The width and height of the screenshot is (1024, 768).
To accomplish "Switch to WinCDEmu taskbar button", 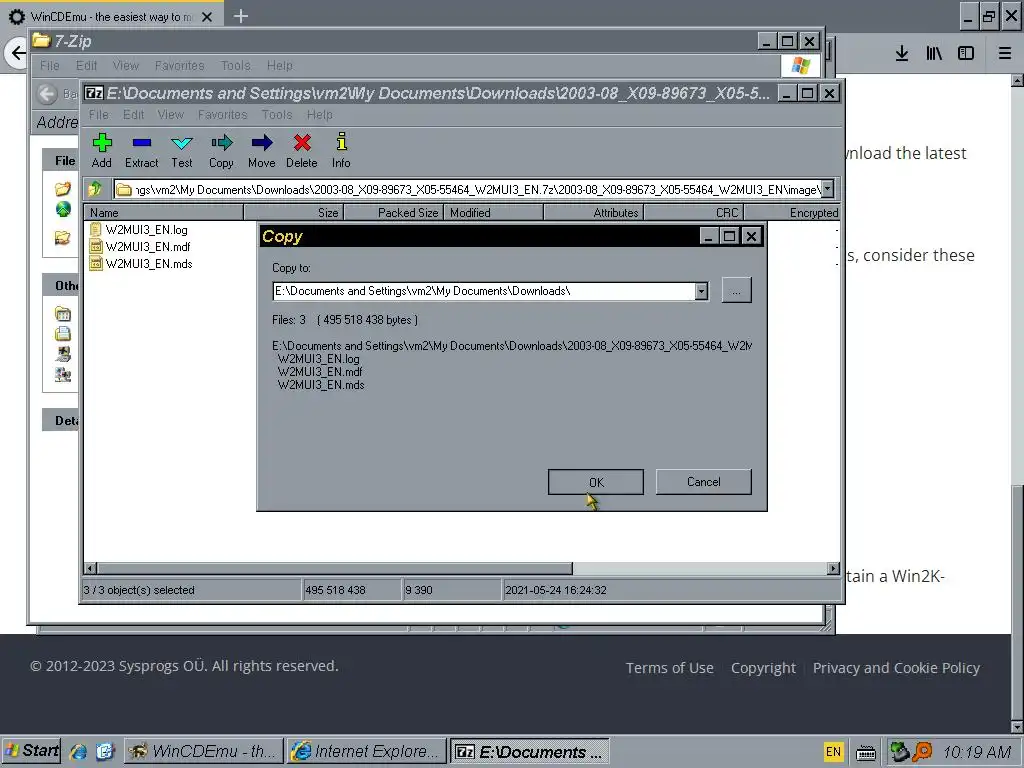I will (x=204, y=751).
